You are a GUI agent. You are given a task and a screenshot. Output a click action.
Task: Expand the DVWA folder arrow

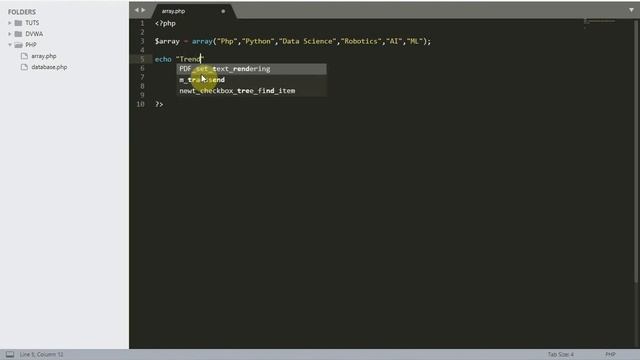coord(10,34)
